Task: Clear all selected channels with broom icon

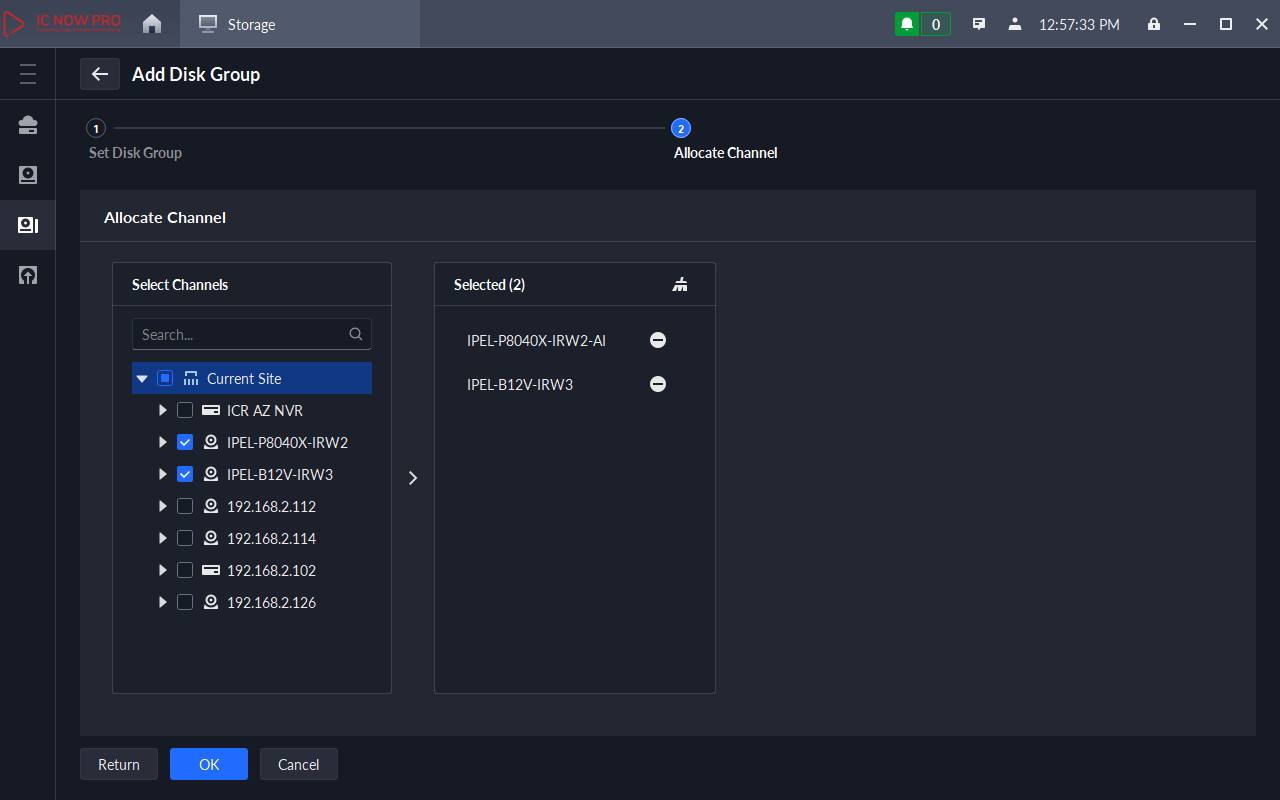Action: (x=681, y=285)
